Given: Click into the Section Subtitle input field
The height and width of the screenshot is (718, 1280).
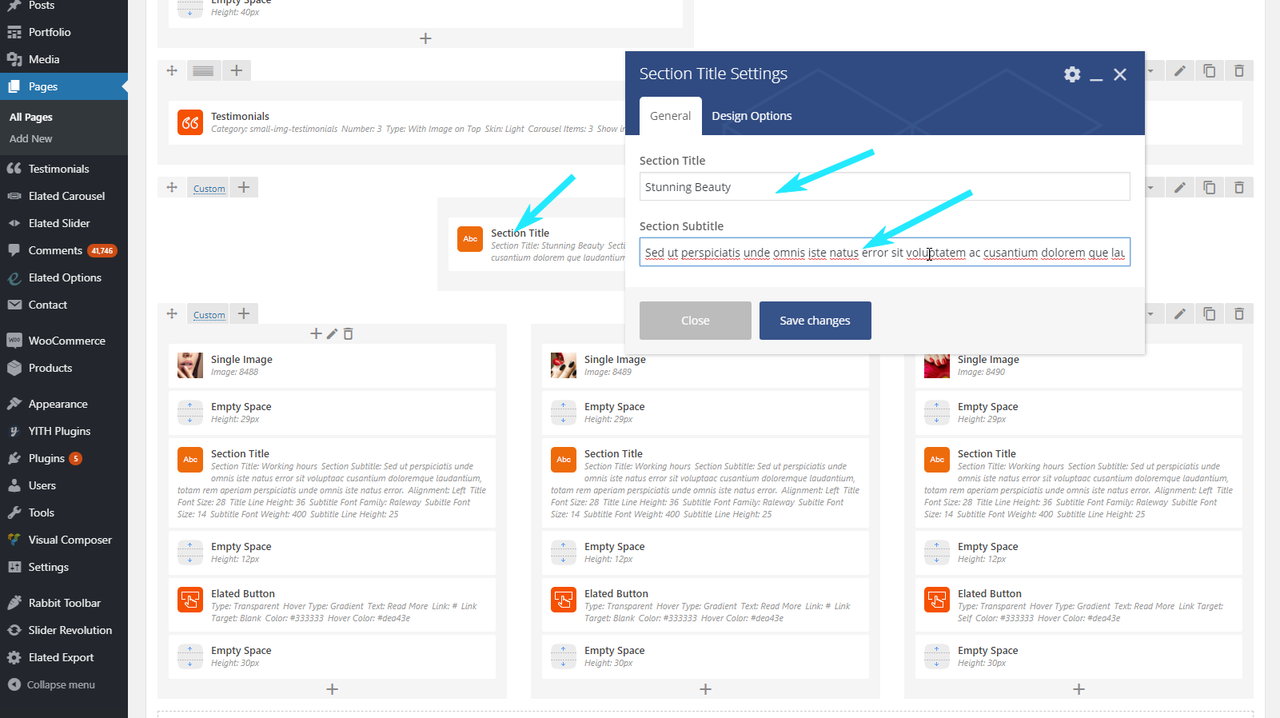Looking at the screenshot, I should pyautogui.click(x=885, y=253).
